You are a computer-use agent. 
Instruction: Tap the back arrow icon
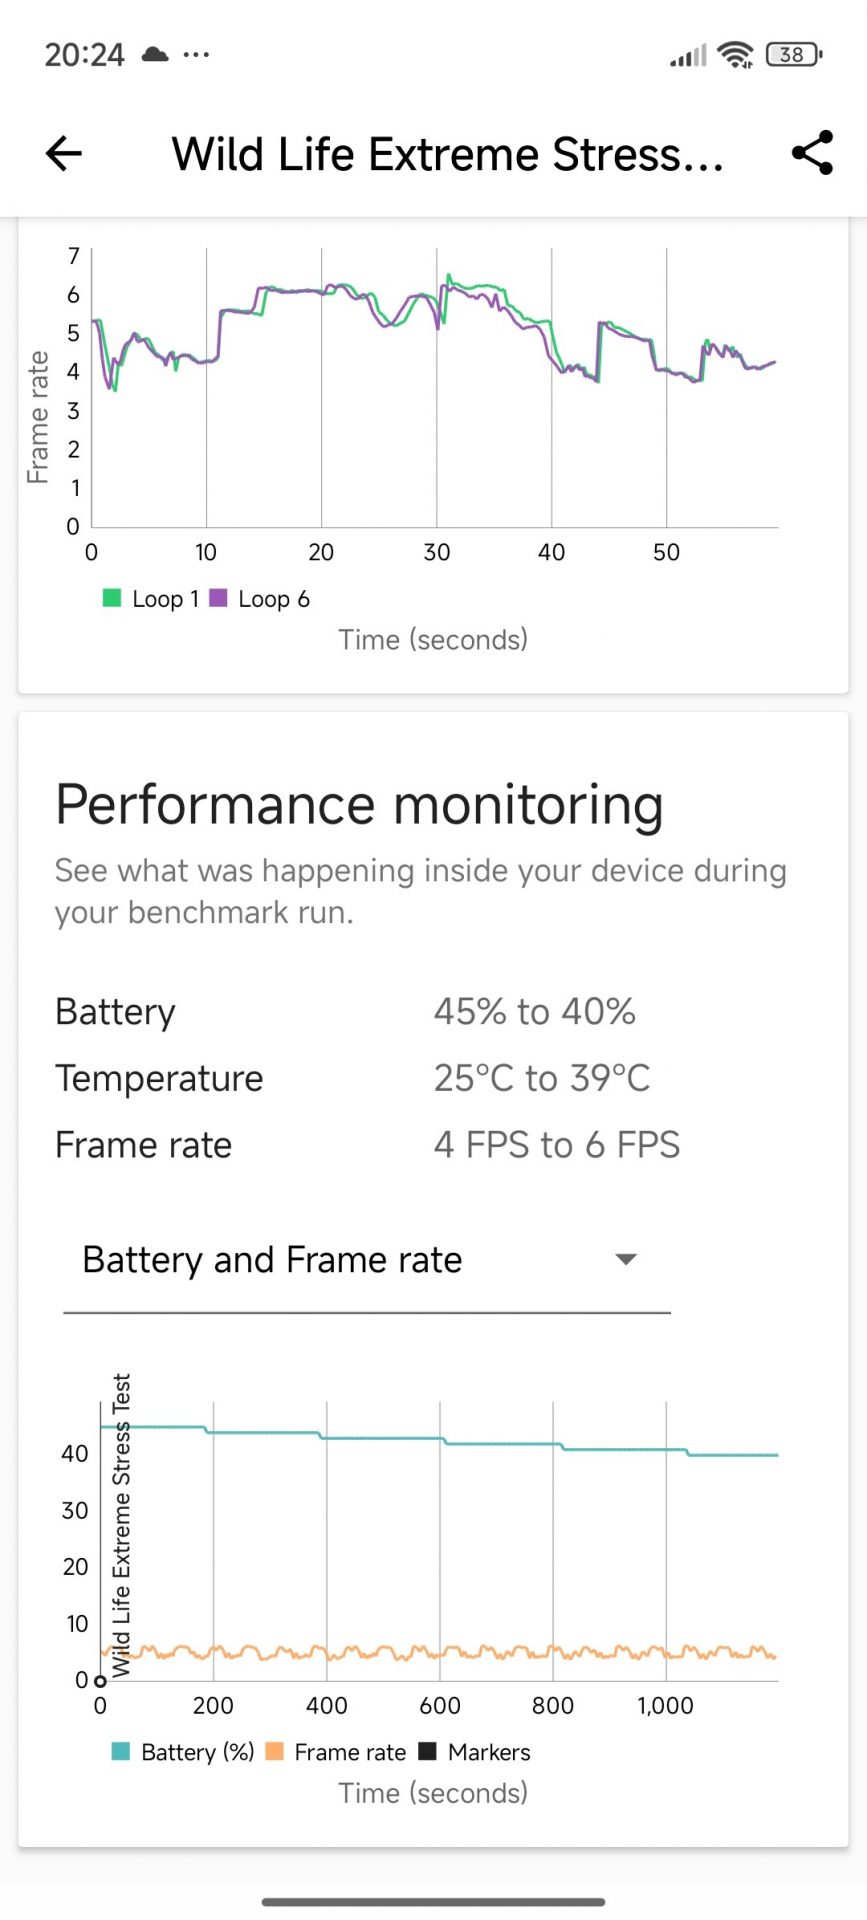(64, 154)
